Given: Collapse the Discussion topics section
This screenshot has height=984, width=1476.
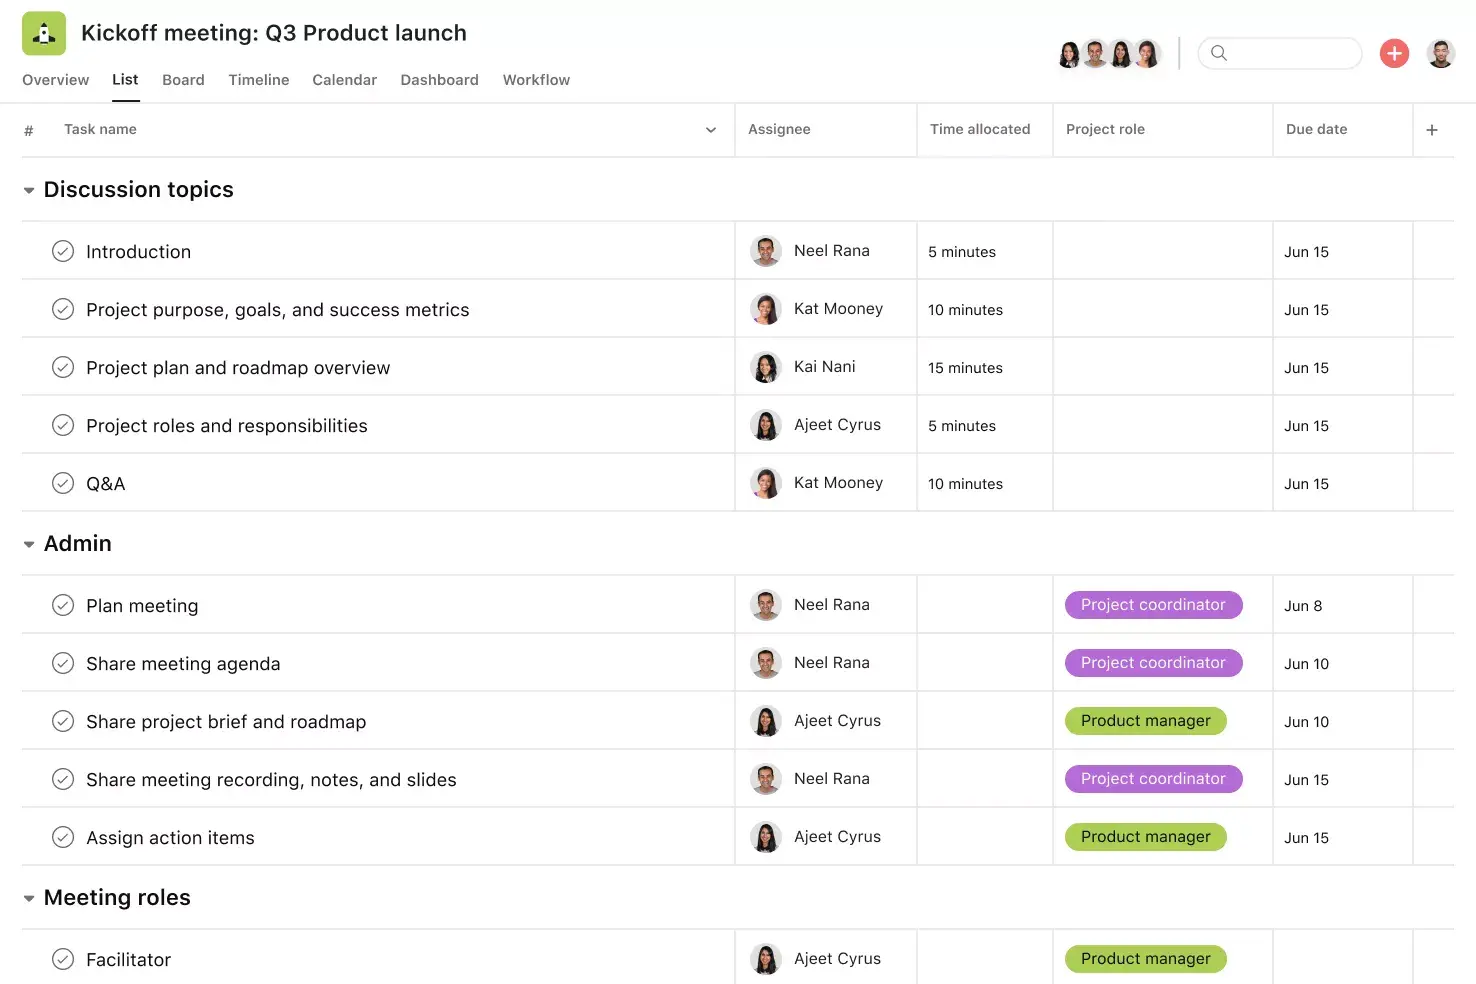Looking at the screenshot, I should point(29,190).
